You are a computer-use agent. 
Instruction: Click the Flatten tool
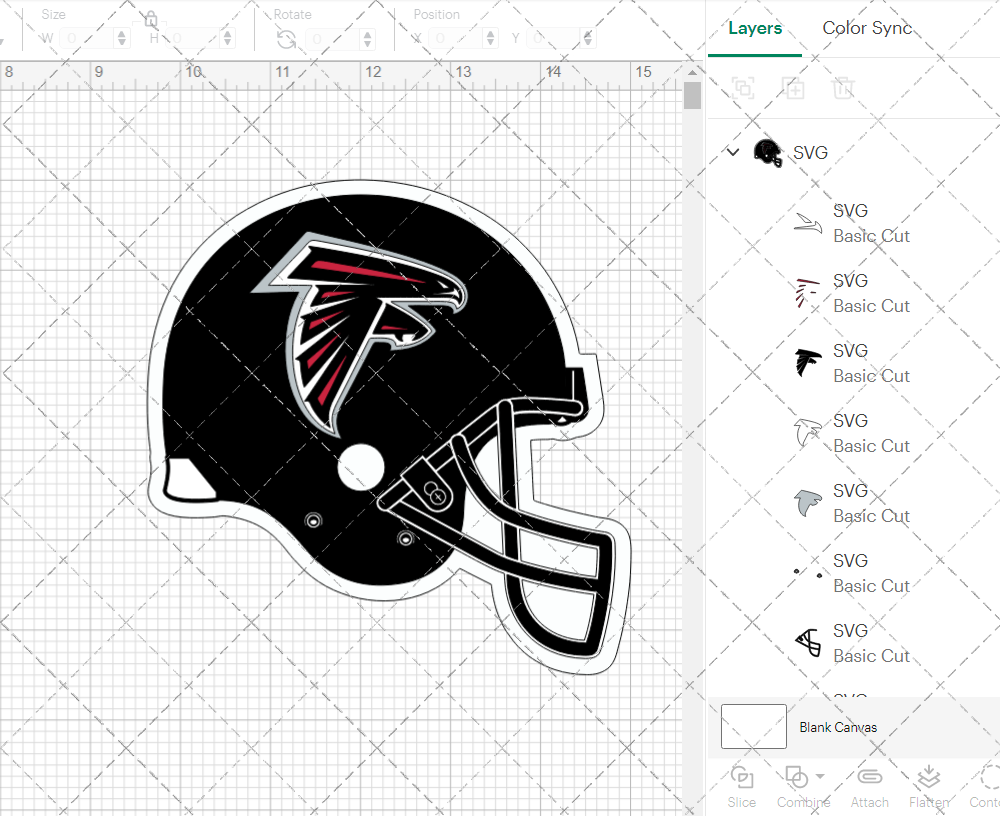pos(929,787)
